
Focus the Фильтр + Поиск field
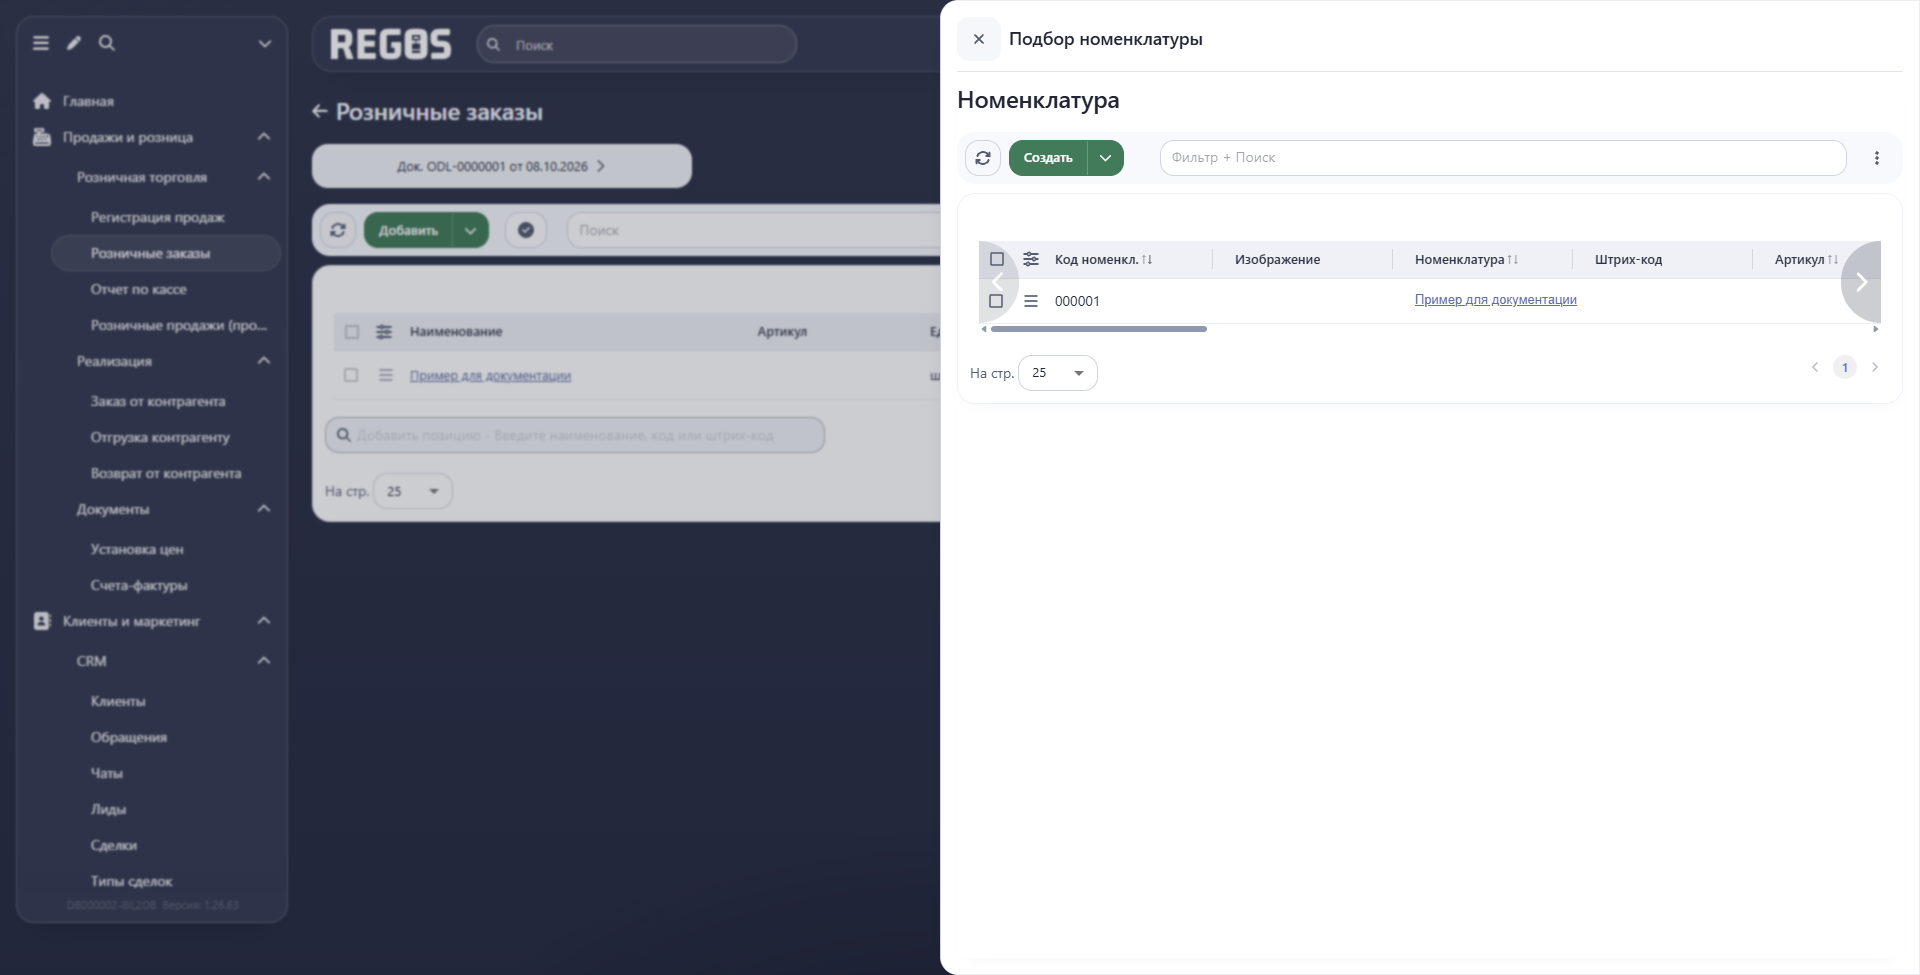click(x=1502, y=158)
